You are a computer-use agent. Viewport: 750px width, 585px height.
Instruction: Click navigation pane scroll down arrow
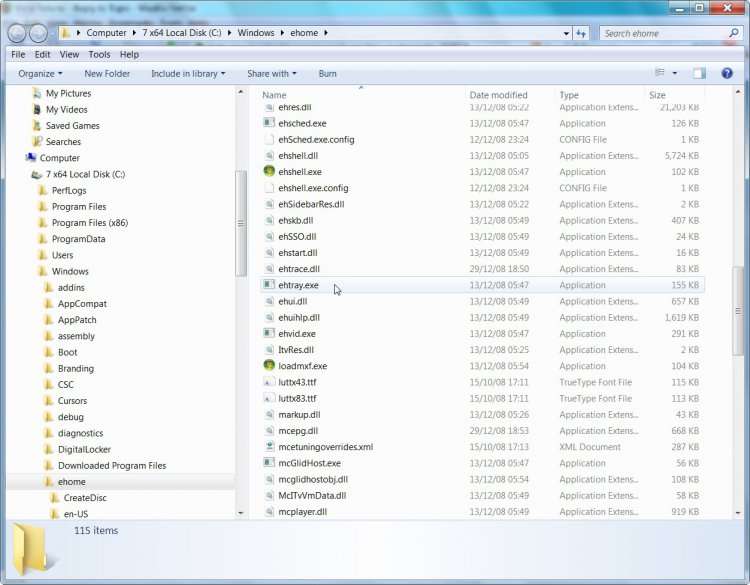(241, 513)
